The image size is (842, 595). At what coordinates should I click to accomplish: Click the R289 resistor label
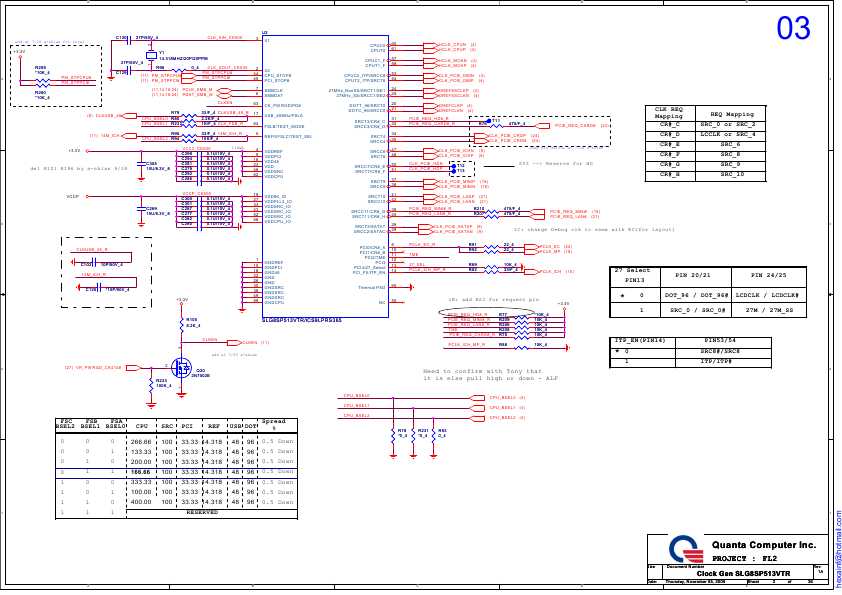[x=41, y=68]
